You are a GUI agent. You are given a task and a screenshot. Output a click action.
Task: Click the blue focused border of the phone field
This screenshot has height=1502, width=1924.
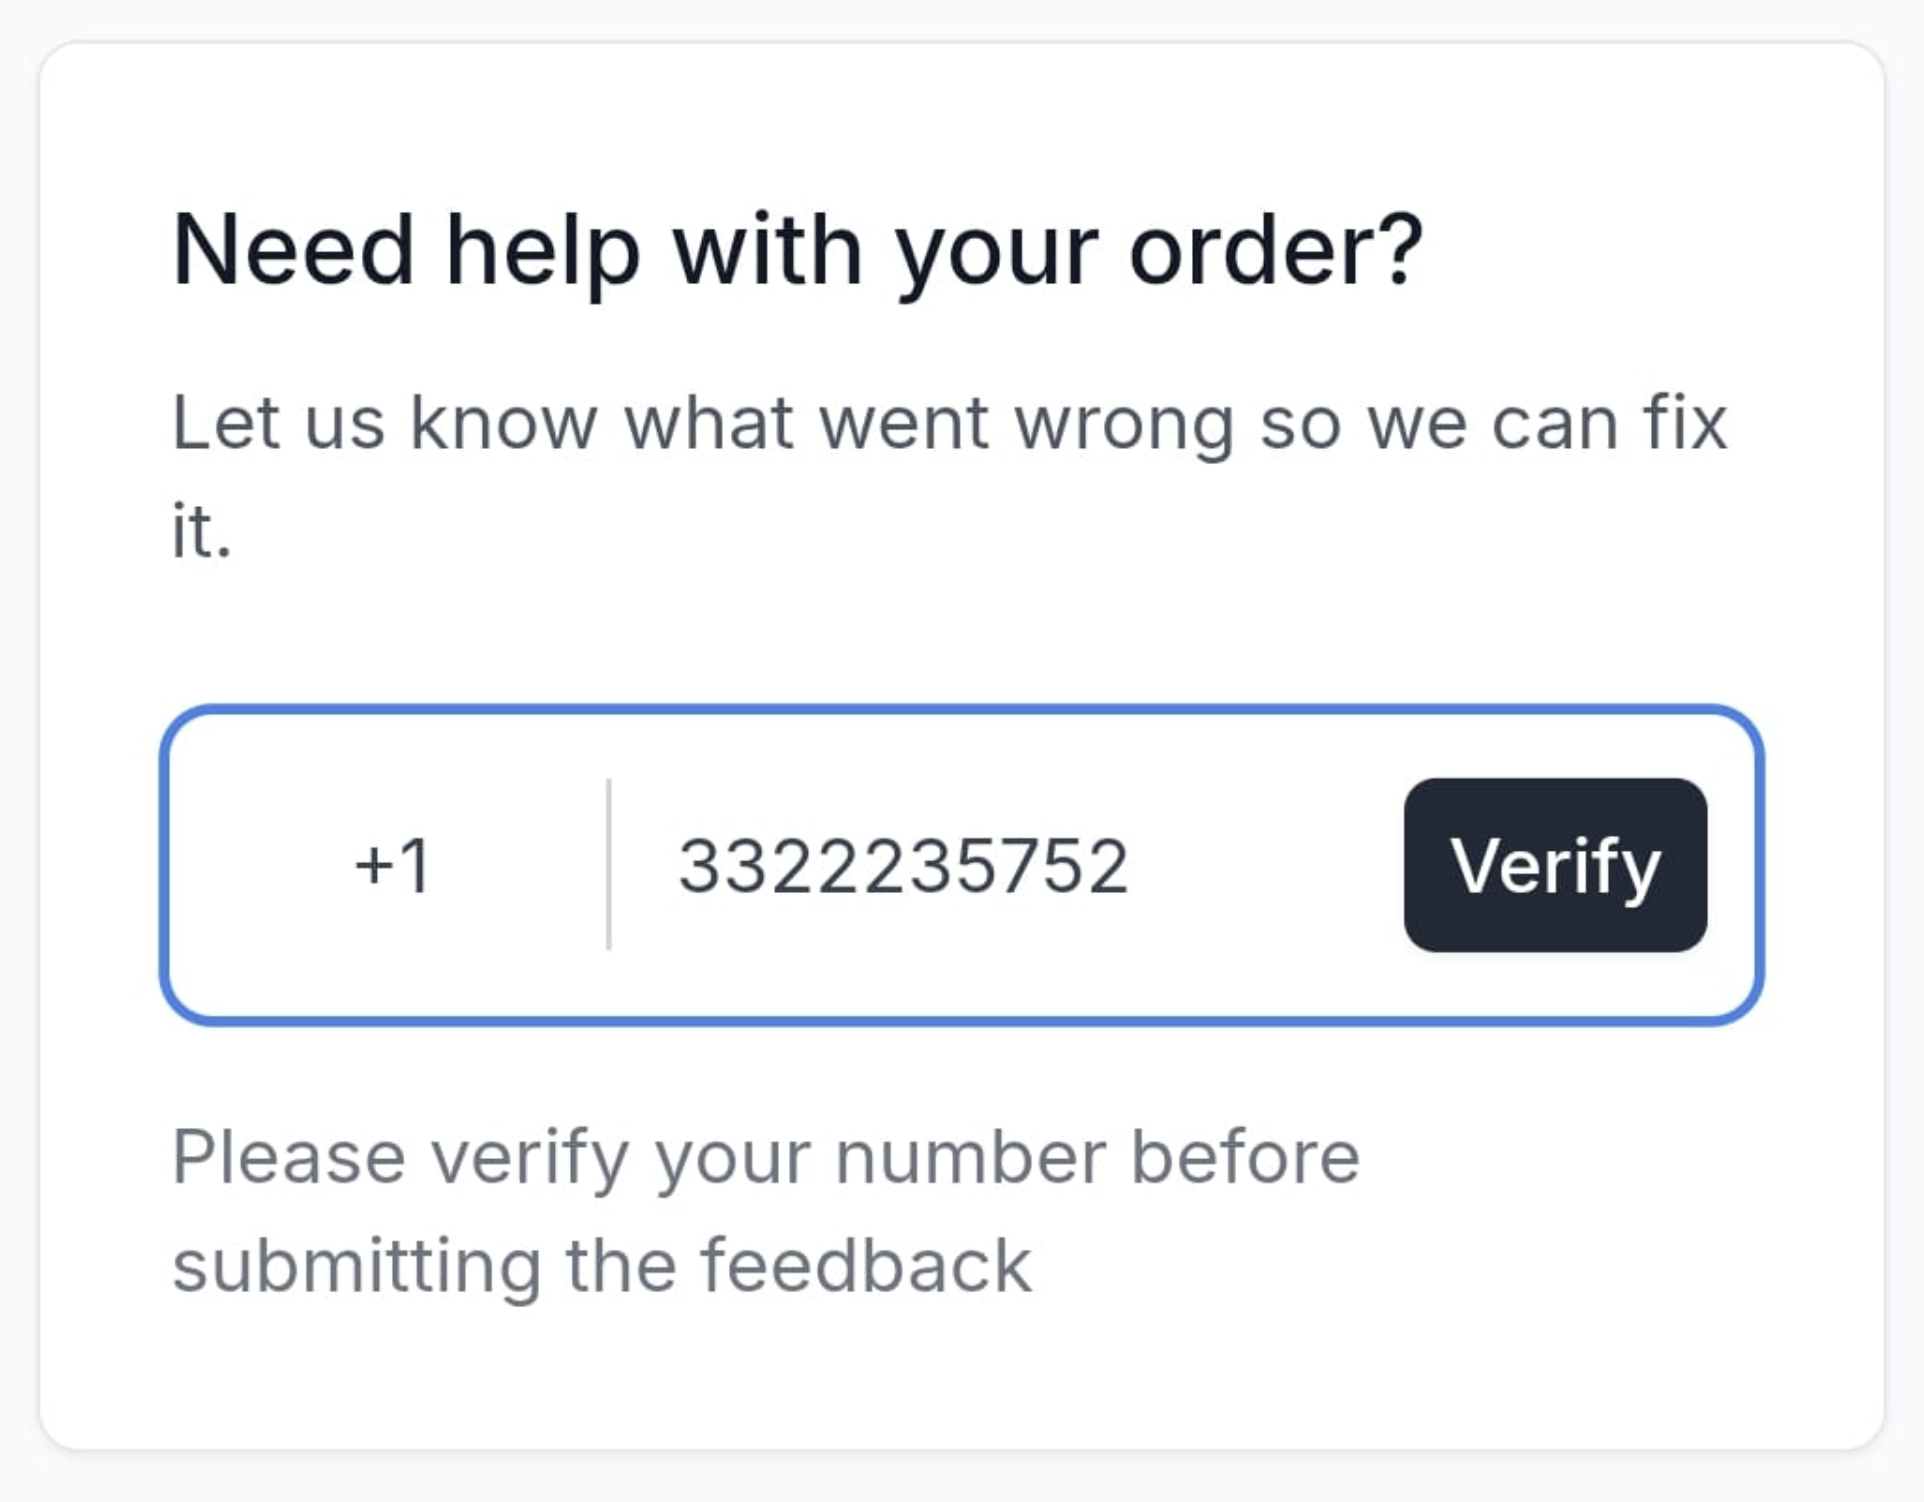[961, 710]
